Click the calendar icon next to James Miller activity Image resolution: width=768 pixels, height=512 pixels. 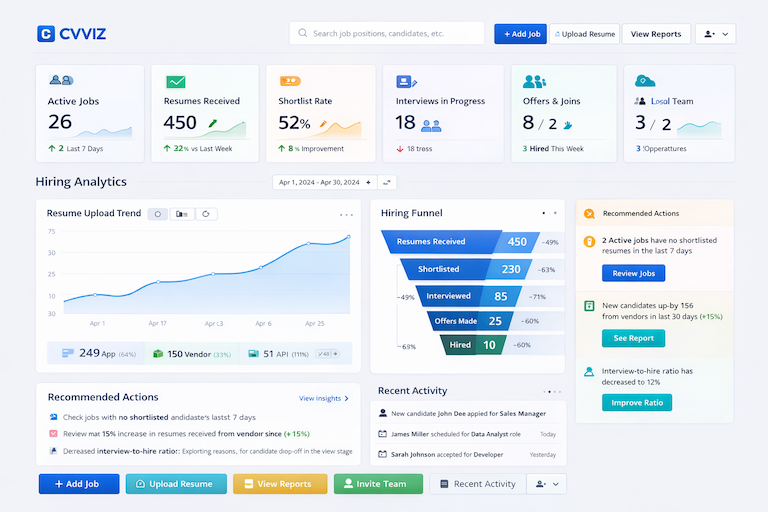point(383,434)
